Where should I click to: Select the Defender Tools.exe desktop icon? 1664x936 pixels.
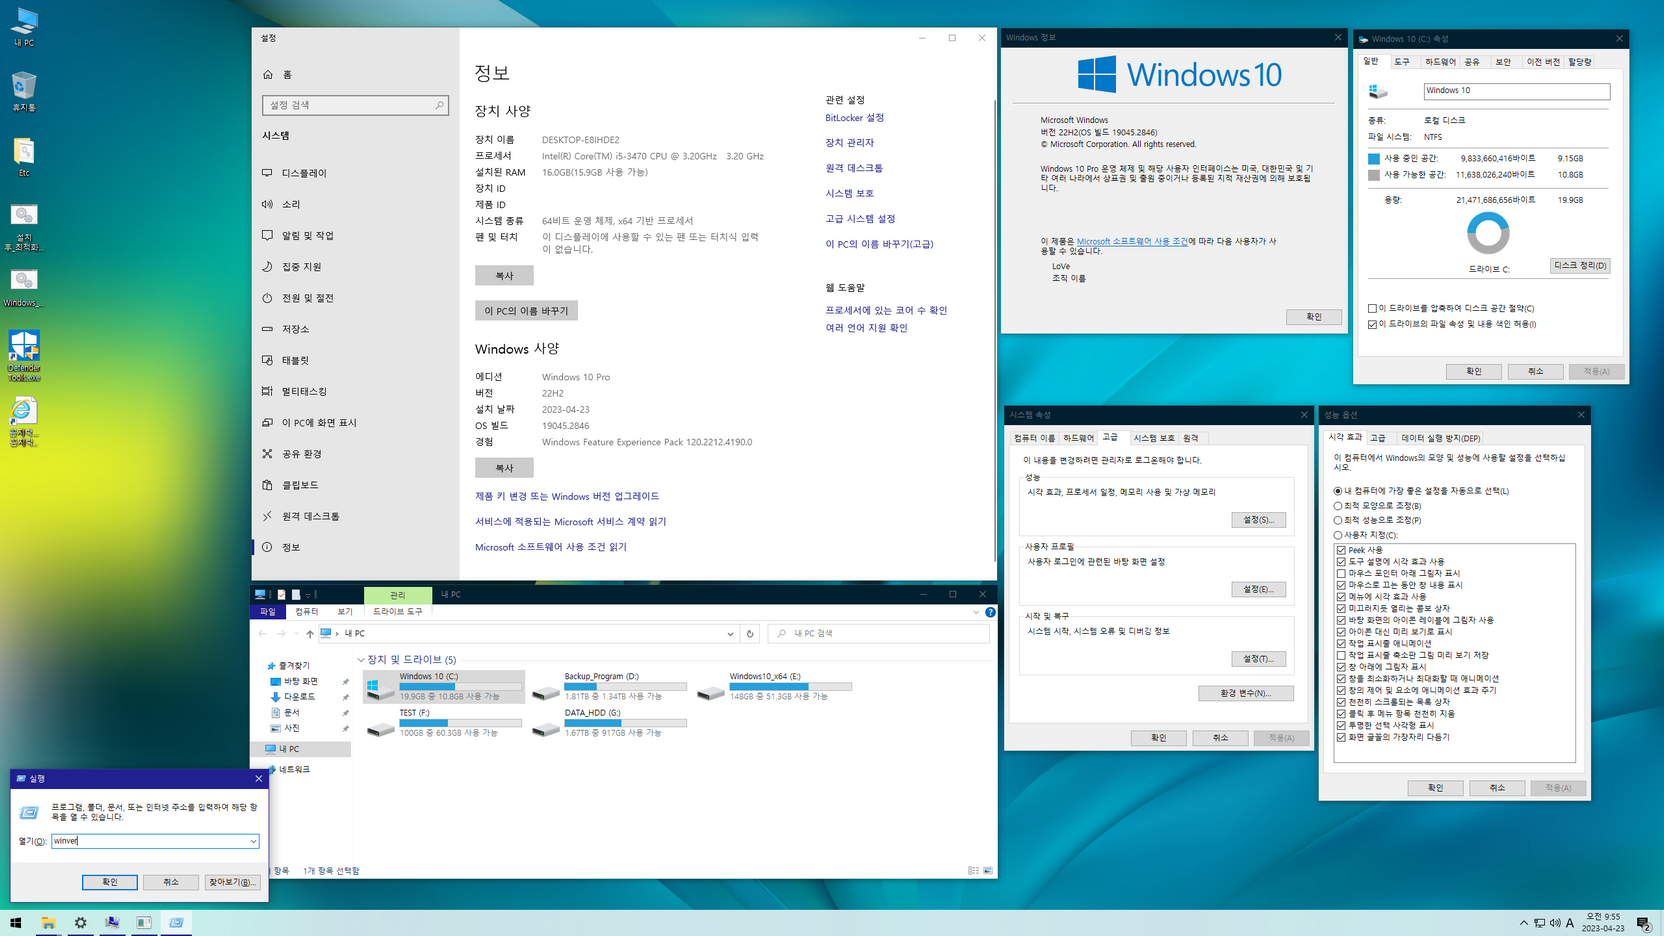point(24,356)
